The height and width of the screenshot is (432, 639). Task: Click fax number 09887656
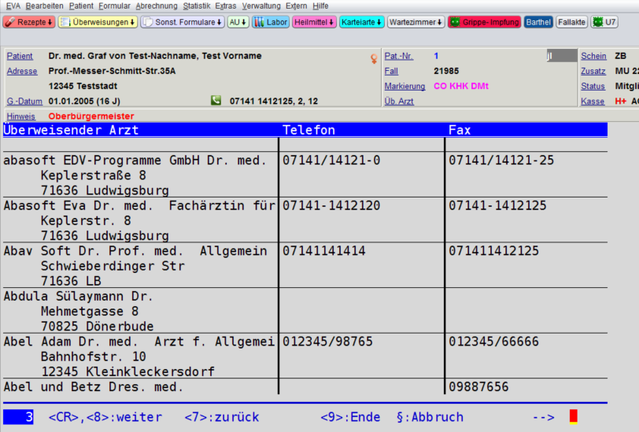point(478,387)
